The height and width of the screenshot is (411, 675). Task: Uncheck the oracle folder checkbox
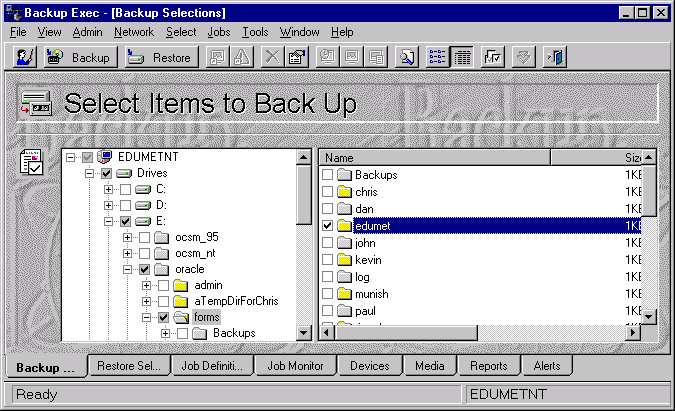click(x=145, y=269)
